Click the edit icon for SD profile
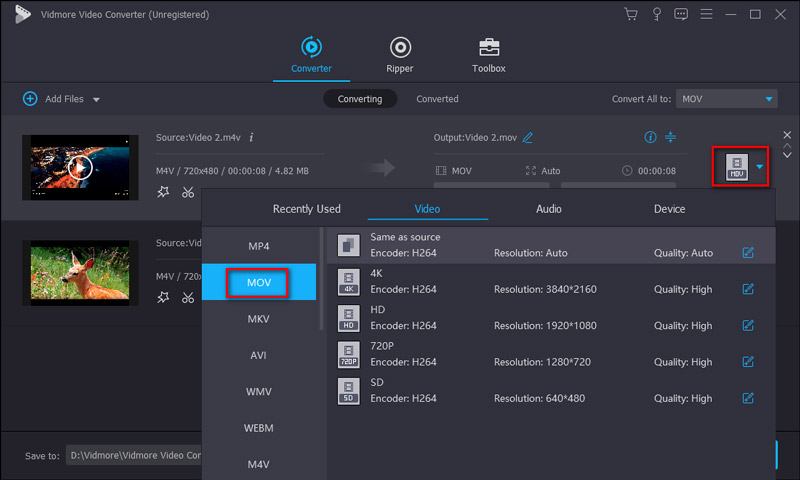Viewport: 800px width, 480px height. click(x=748, y=398)
